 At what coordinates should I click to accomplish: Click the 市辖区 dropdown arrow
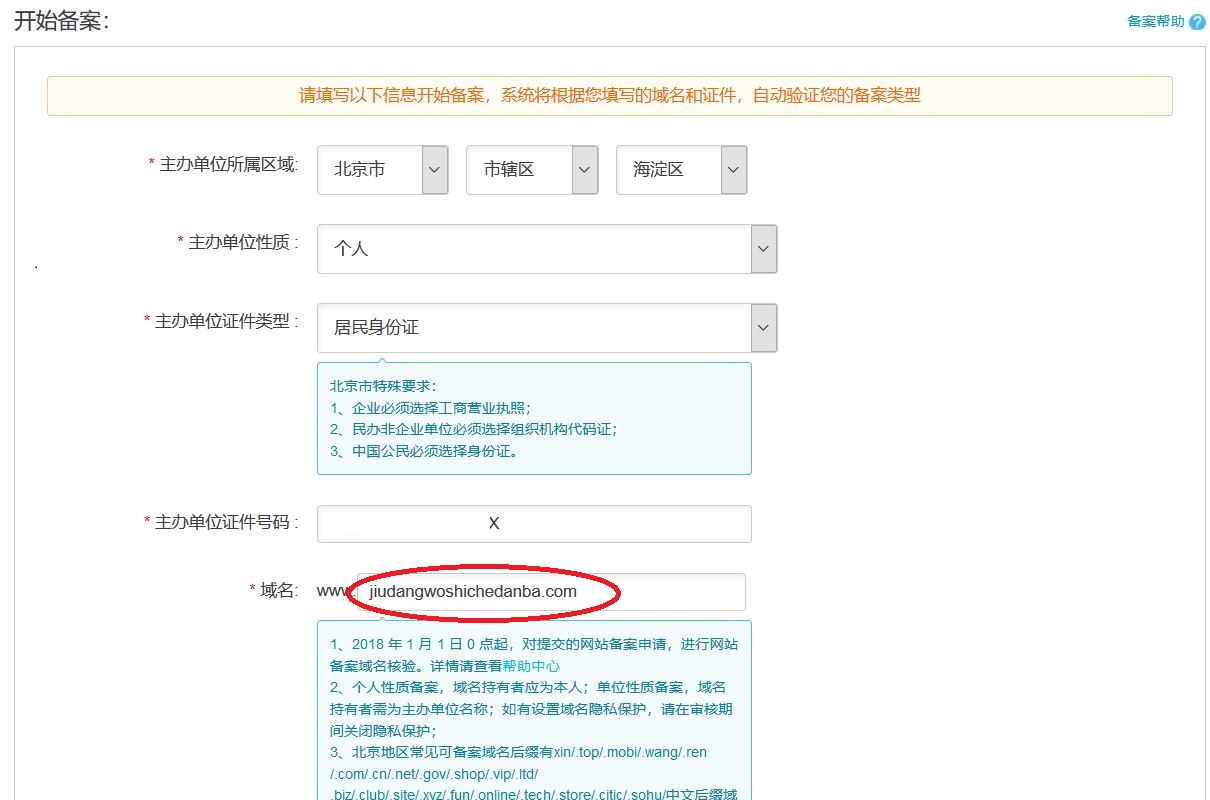[x=583, y=169]
